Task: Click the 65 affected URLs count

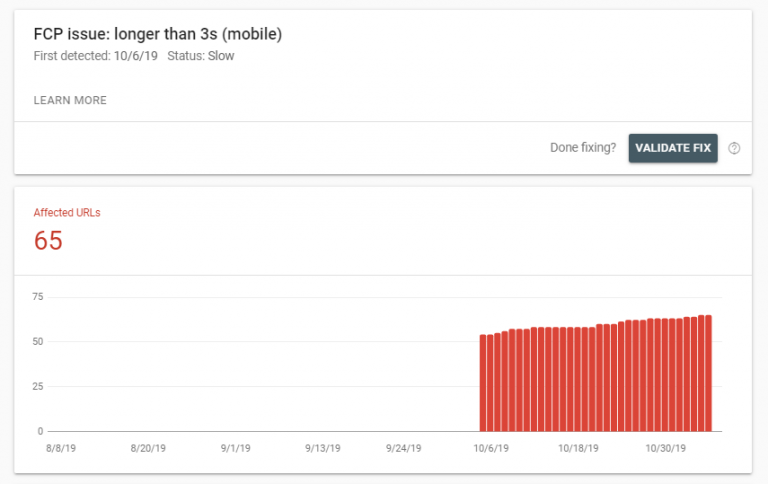Action: (48, 241)
